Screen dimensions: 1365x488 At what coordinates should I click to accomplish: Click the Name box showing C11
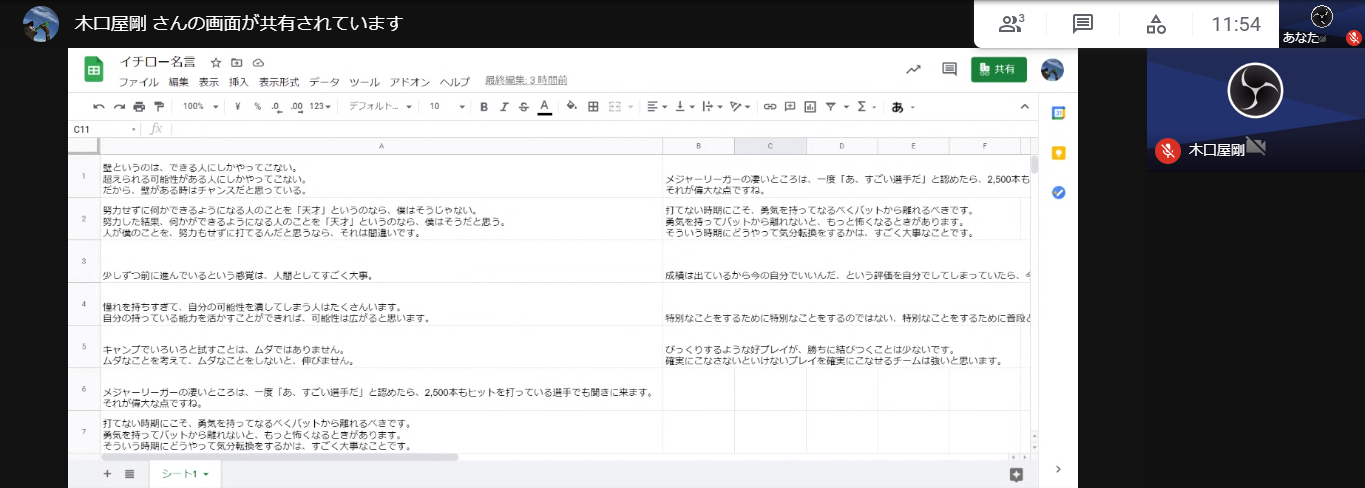coord(105,129)
